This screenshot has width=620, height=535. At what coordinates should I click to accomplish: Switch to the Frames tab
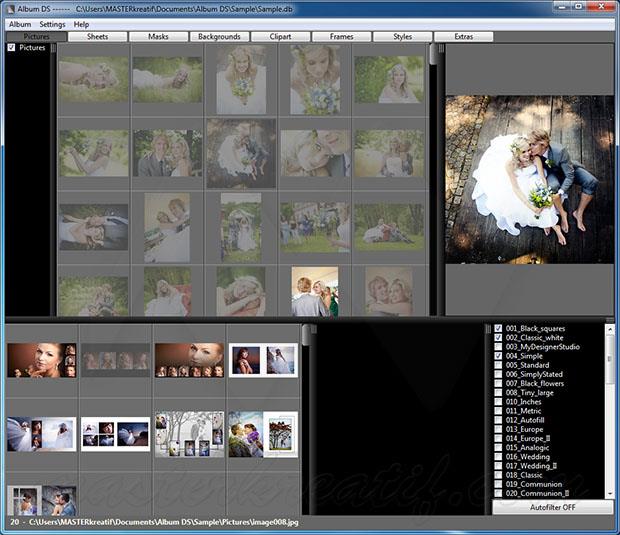click(x=341, y=37)
